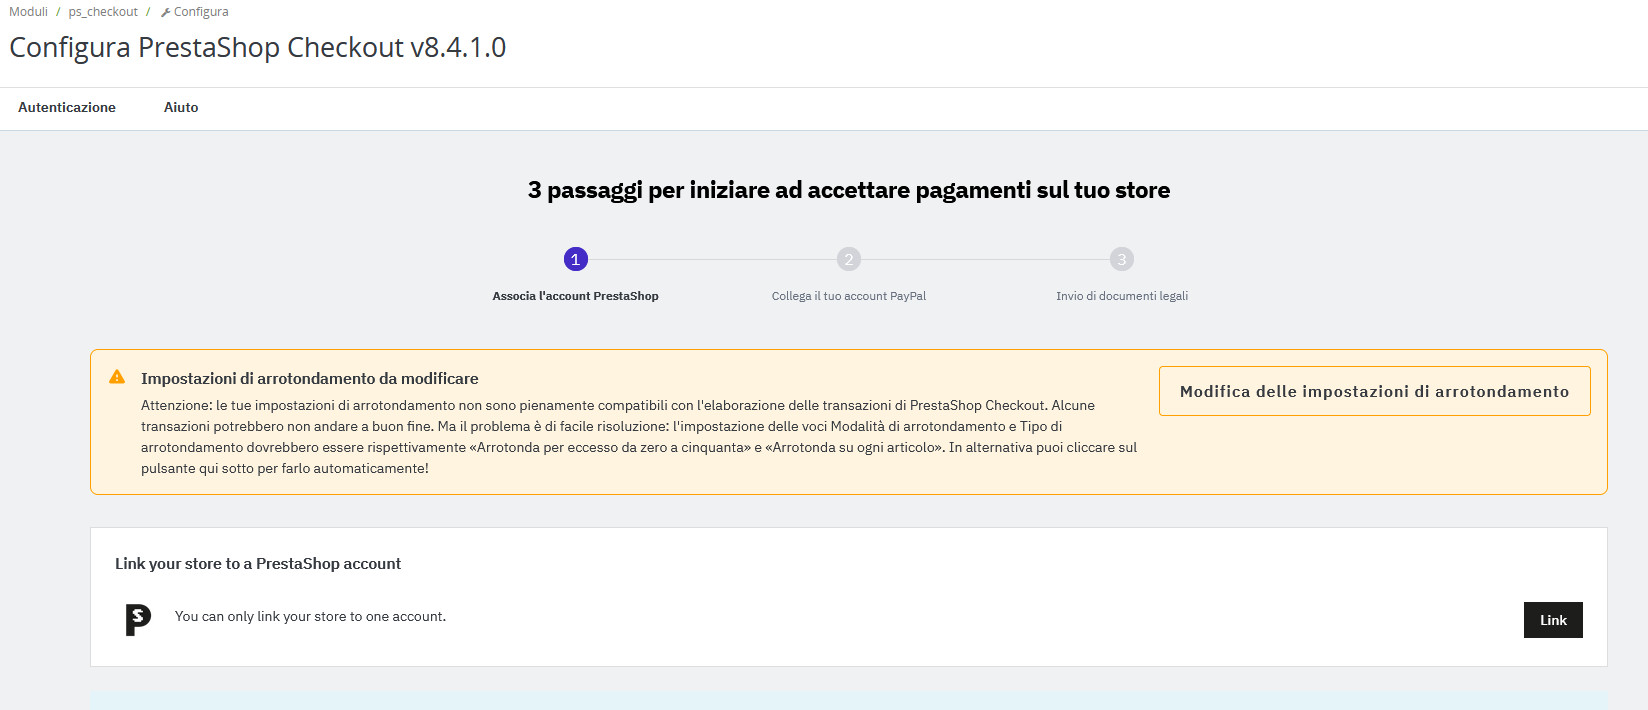Image resolution: width=1648 pixels, height=710 pixels.
Task: Click the orange warning triangle icon
Action: tap(117, 377)
